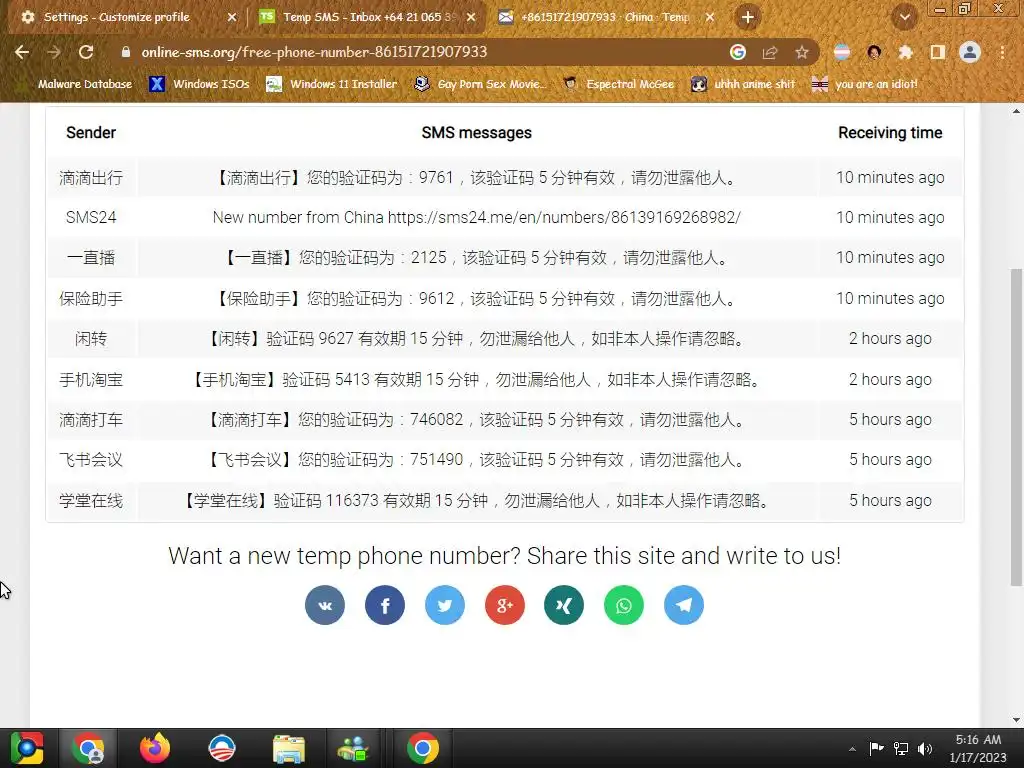Open a new browser tab
The height and width of the screenshot is (768, 1024).
pyautogui.click(x=748, y=18)
